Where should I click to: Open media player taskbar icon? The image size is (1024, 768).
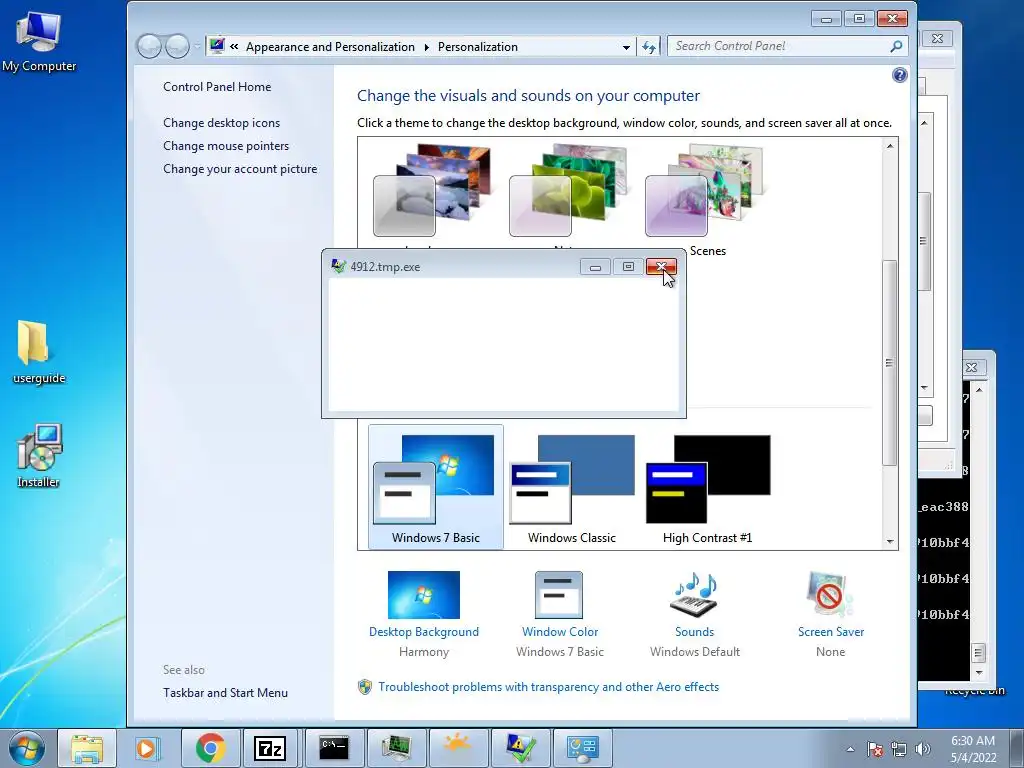tap(148, 748)
